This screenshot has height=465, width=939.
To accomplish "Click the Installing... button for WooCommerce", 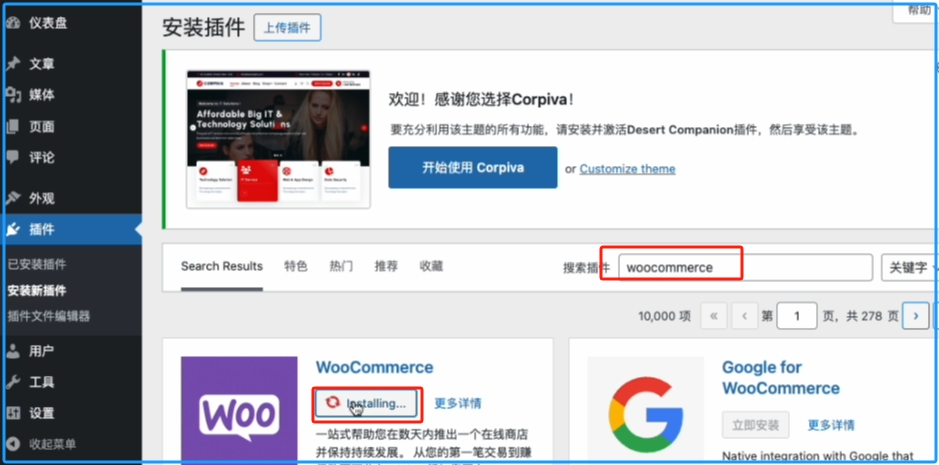I will tap(366, 403).
